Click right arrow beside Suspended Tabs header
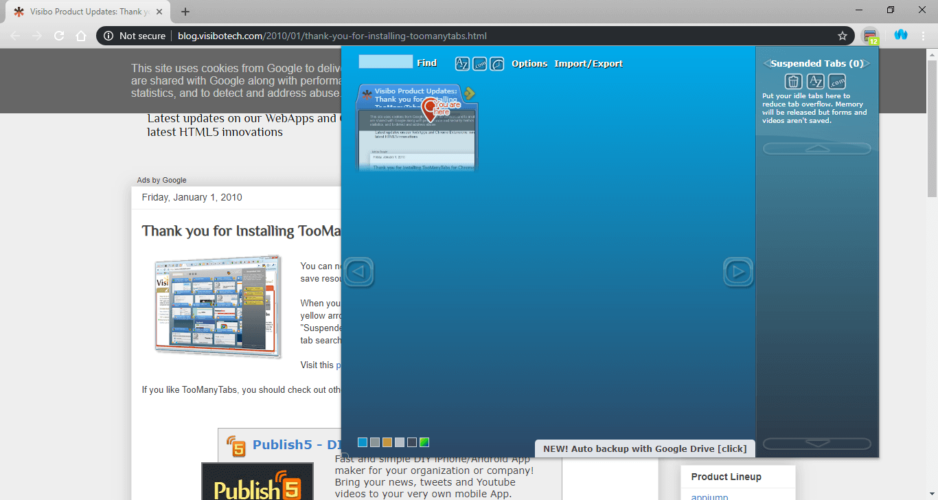Viewport: 938px width, 500px height. tap(867, 63)
